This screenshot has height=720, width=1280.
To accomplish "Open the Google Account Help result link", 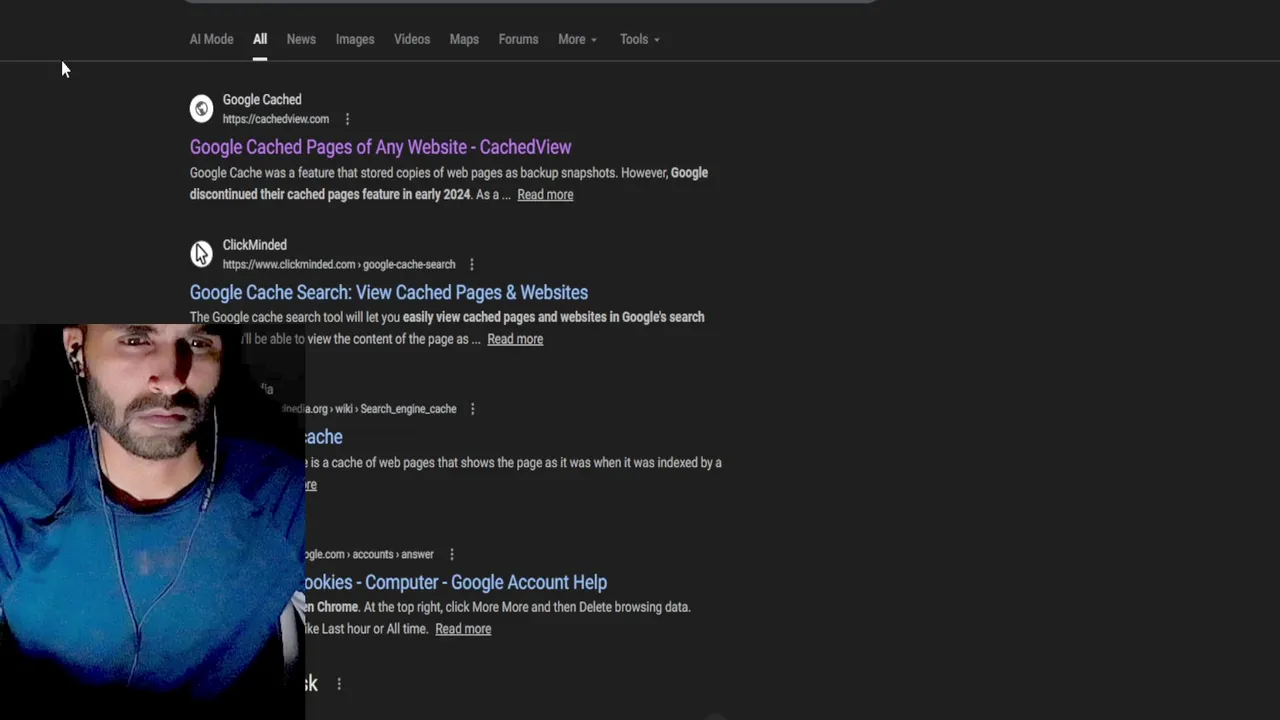I will pyautogui.click(x=456, y=582).
